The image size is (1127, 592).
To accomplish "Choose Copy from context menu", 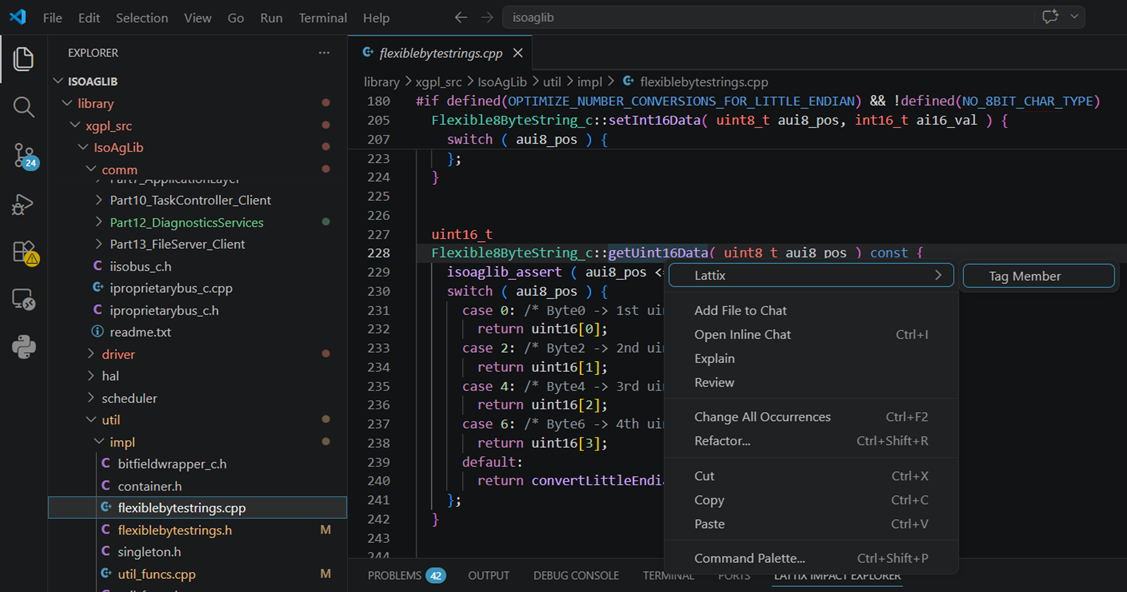I will click(x=811, y=499).
